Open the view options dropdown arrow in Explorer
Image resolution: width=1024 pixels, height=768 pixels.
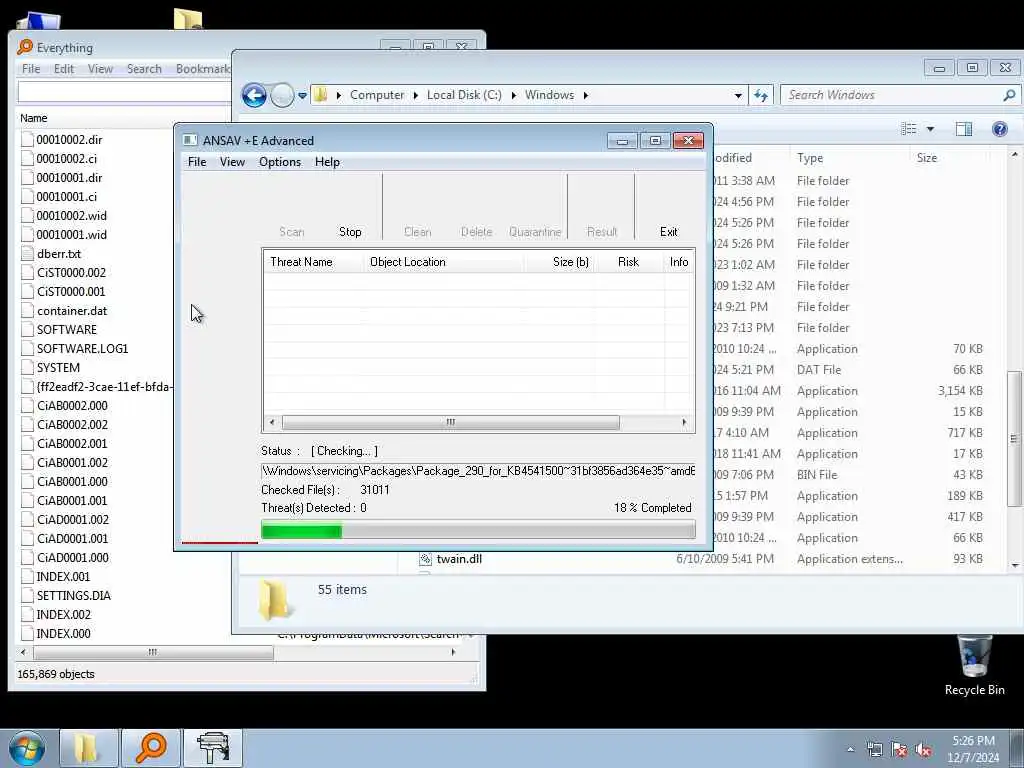(930, 129)
